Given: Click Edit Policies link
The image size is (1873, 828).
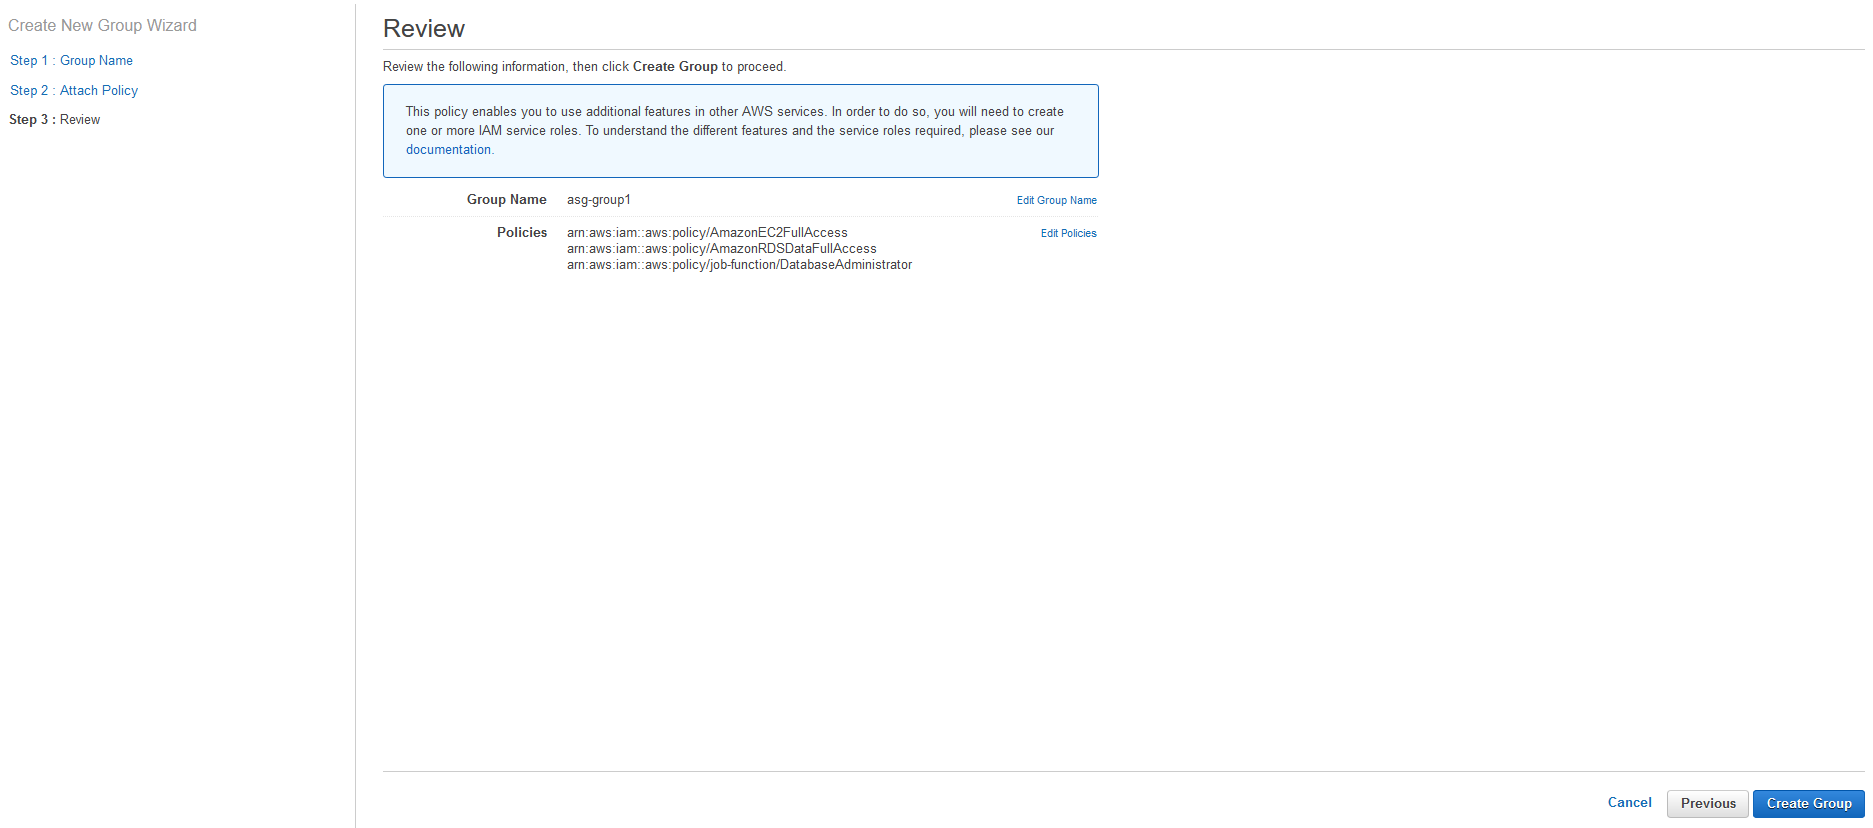Looking at the screenshot, I should click(1068, 233).
